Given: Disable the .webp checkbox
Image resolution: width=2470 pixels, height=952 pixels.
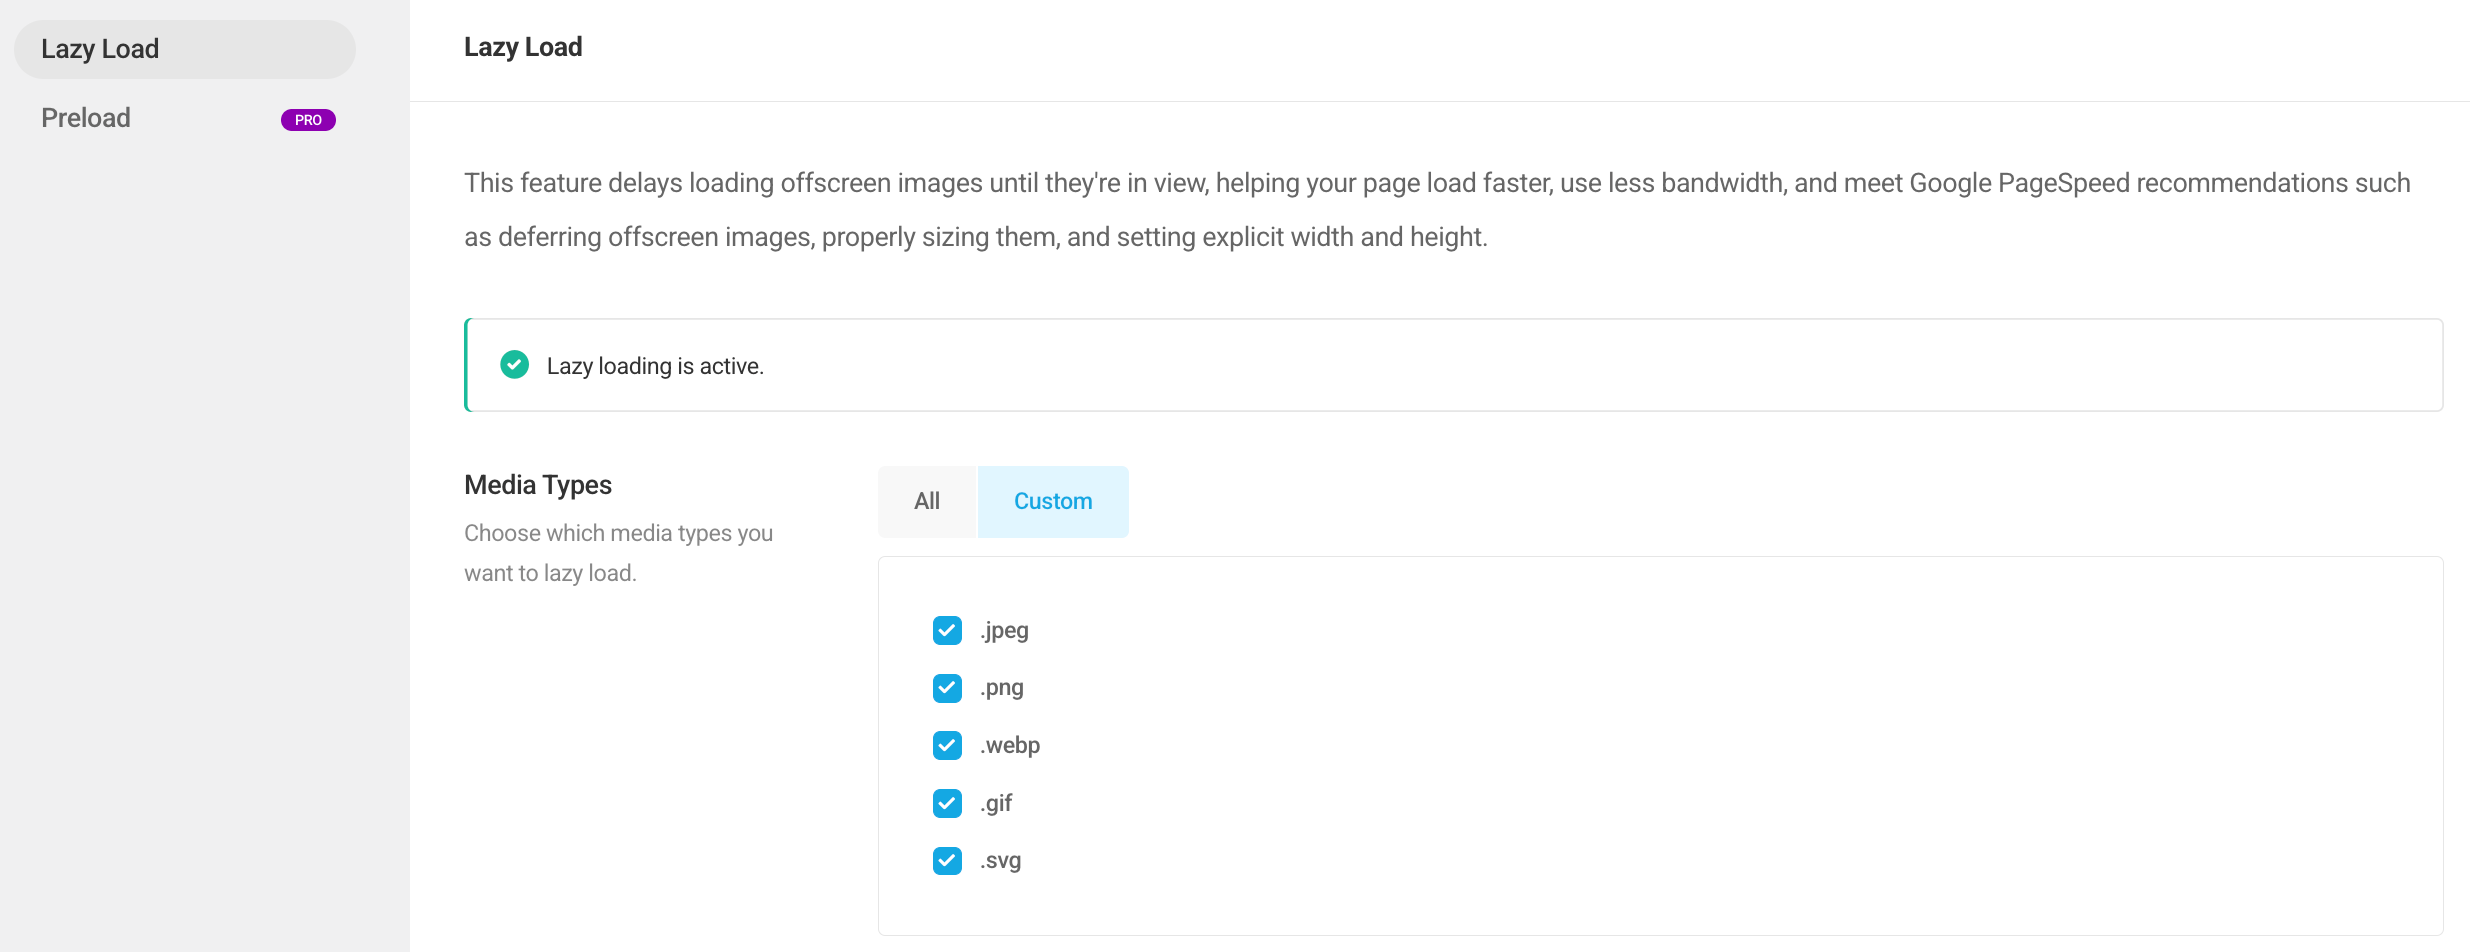Looking at the screenshot, I should tap(947, 746).
